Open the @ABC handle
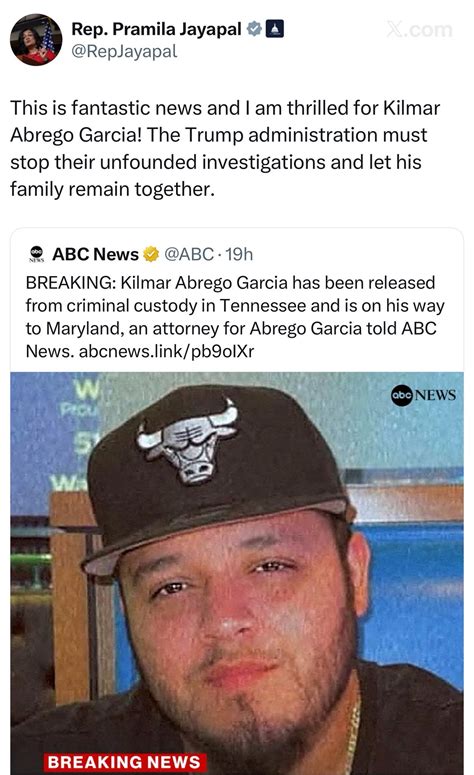This screenshot has width=474, height=775. pos(189,254)
